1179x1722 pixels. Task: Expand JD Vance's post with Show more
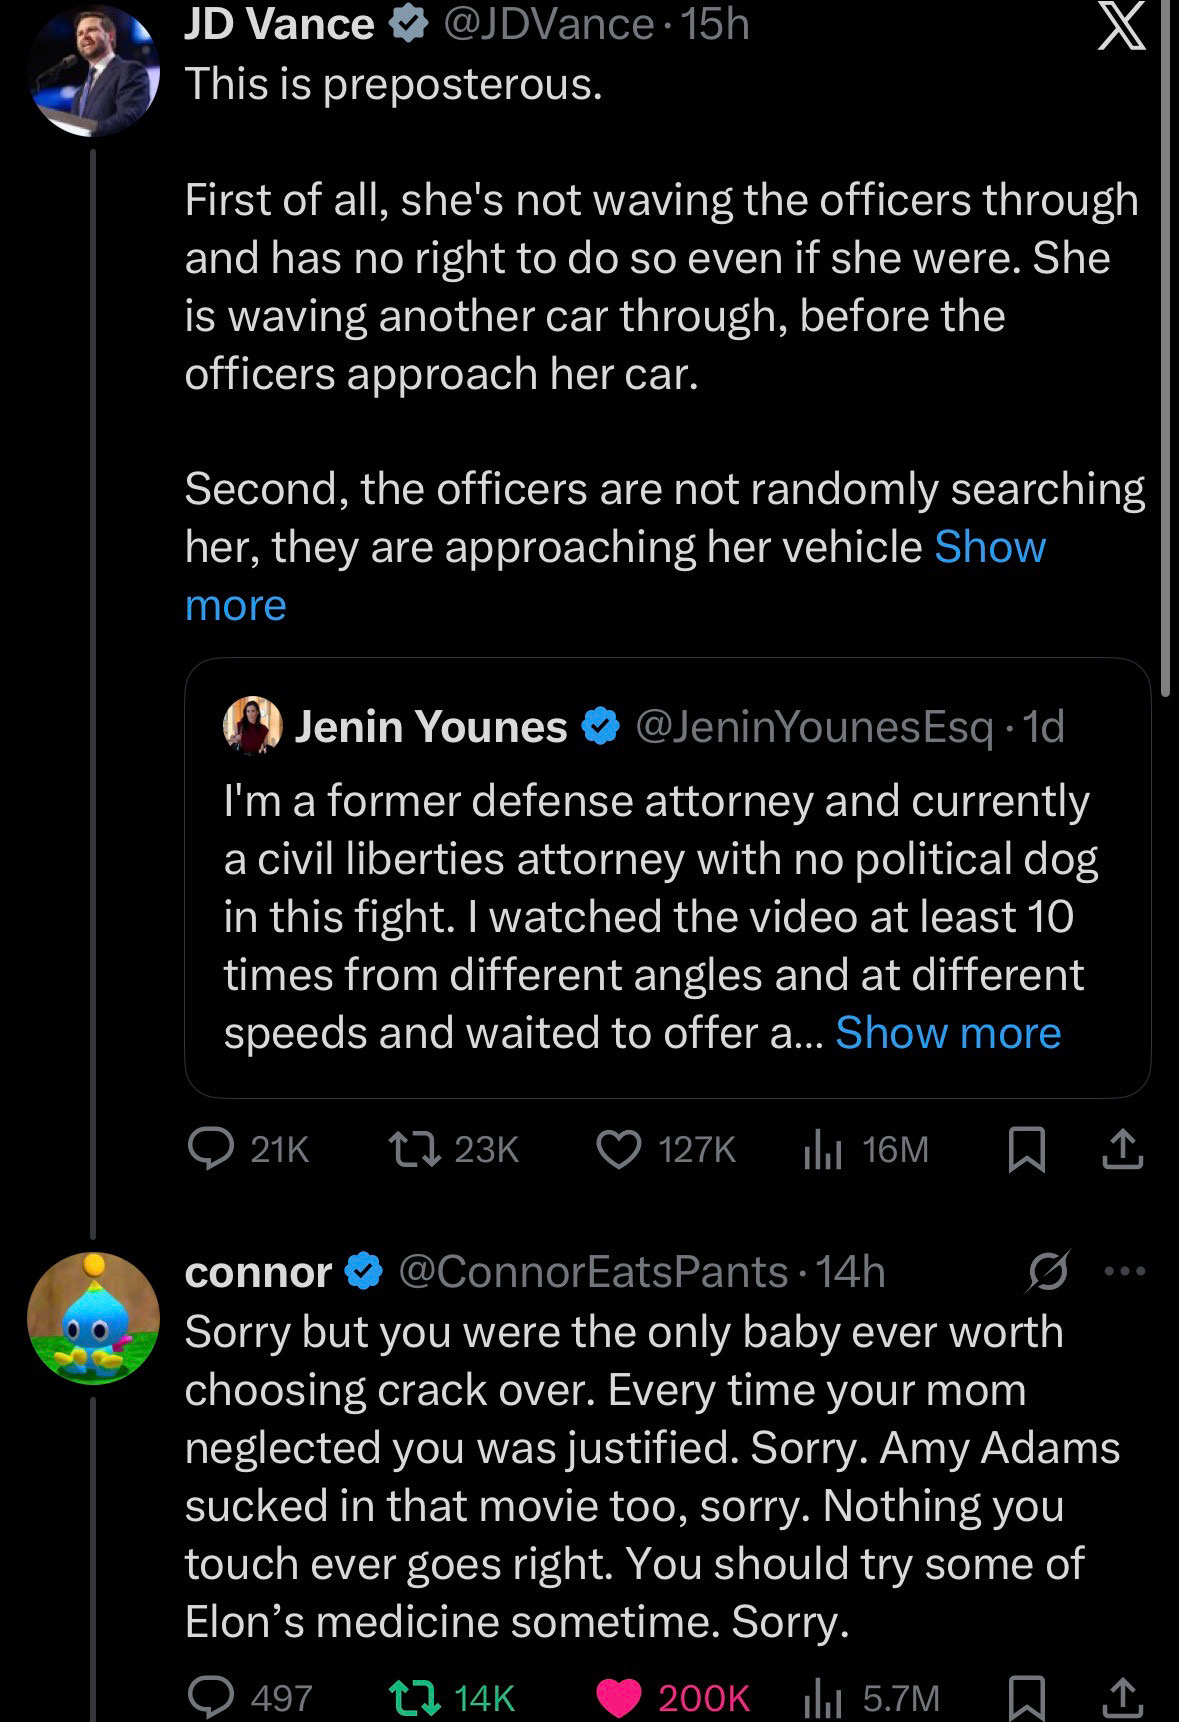point(990,547)
